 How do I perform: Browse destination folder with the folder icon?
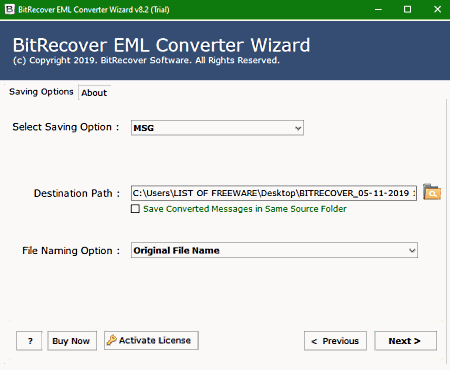pos(432,192)
